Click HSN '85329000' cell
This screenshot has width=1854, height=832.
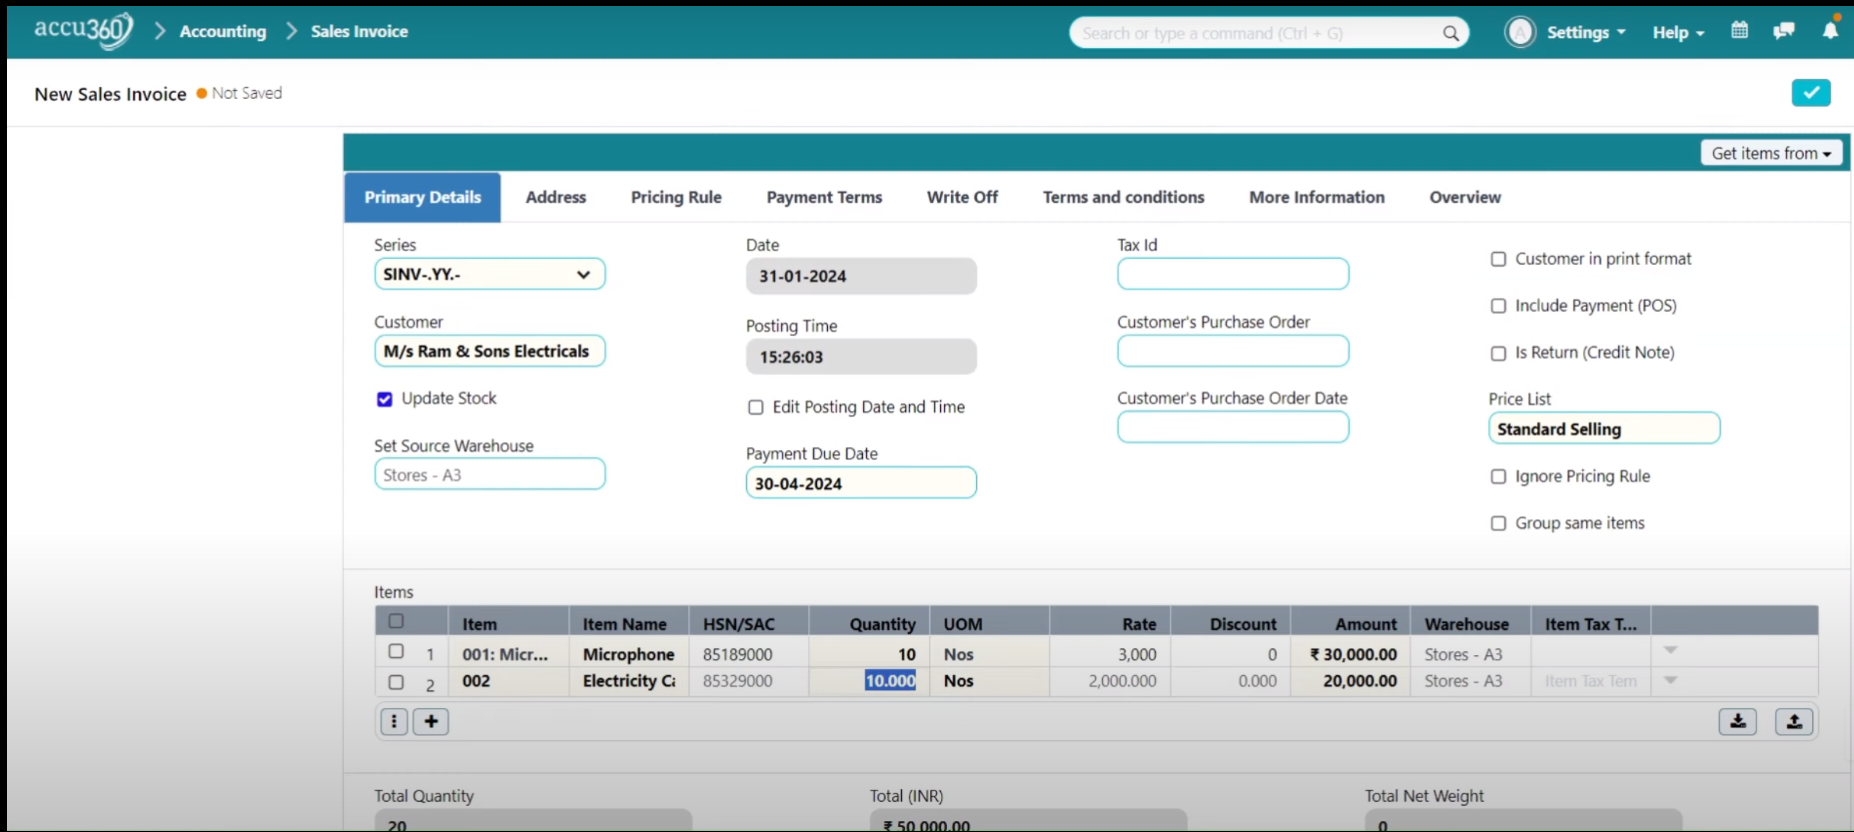(x=748, y=680)
